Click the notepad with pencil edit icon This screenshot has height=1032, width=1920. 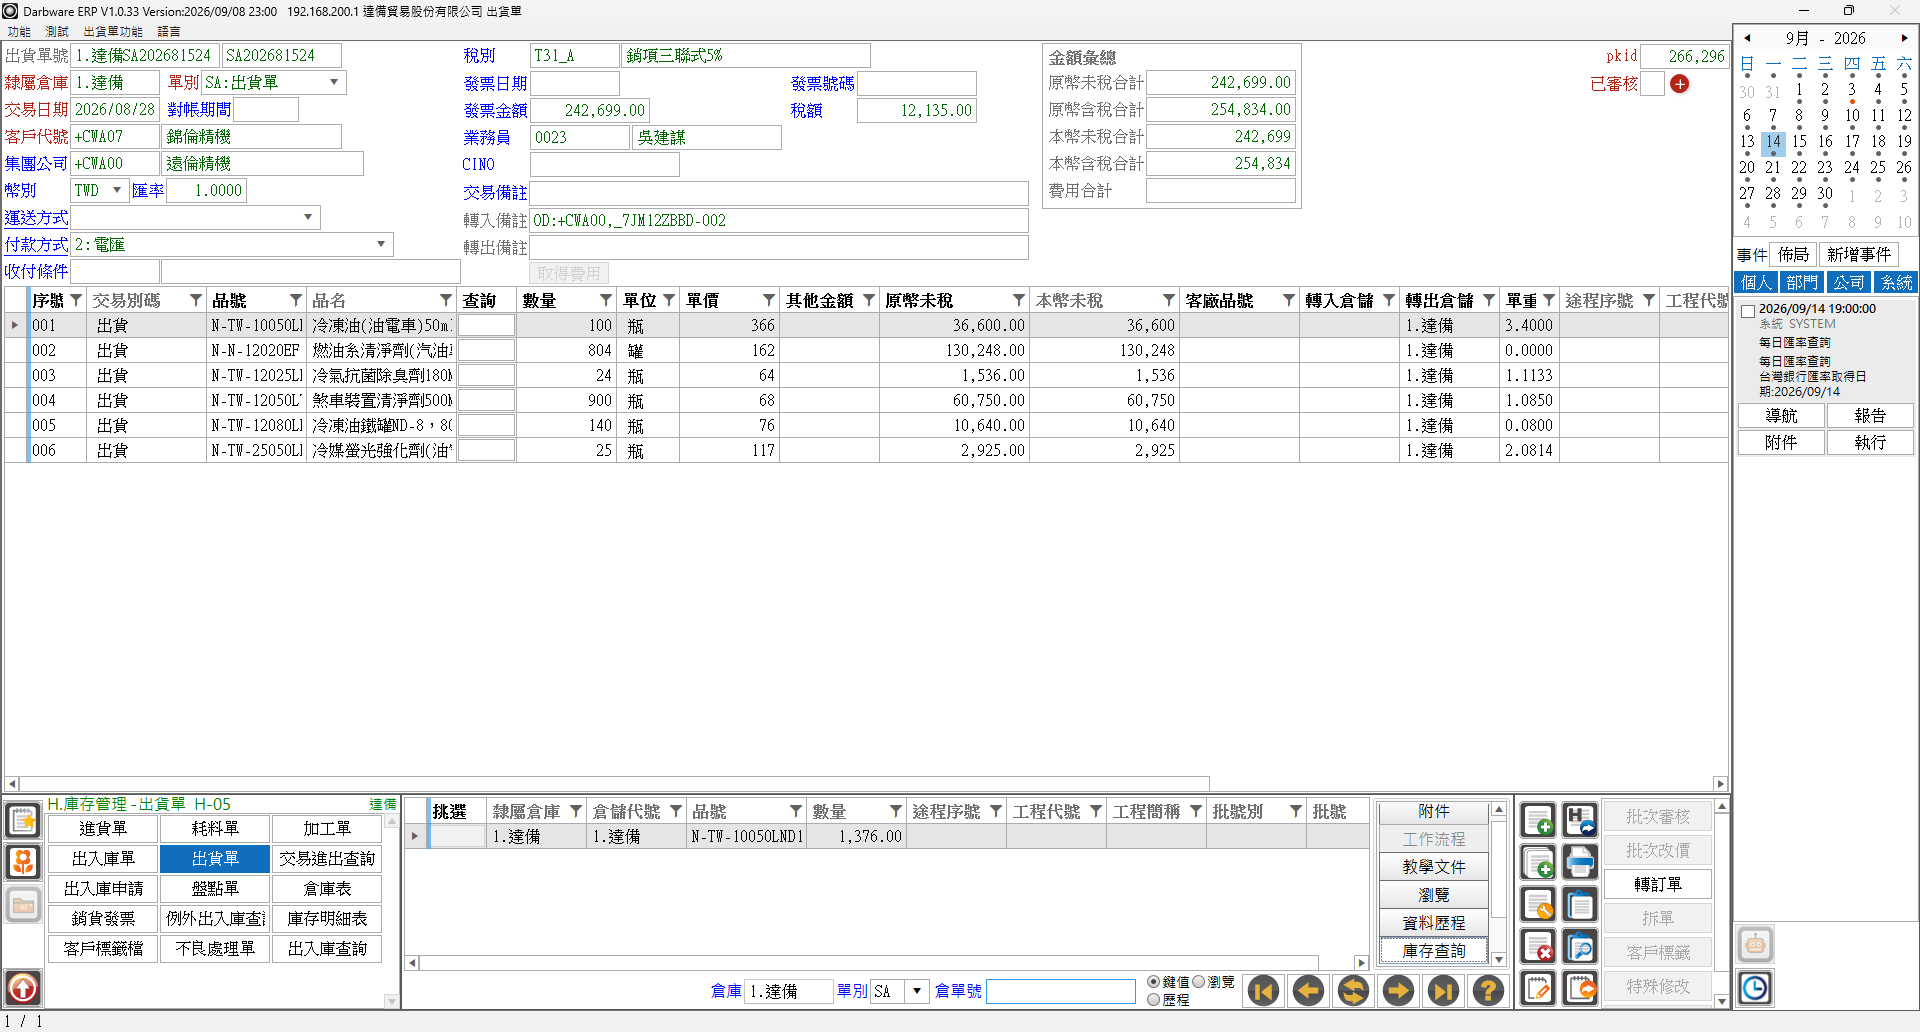(x=1538, y=989)
